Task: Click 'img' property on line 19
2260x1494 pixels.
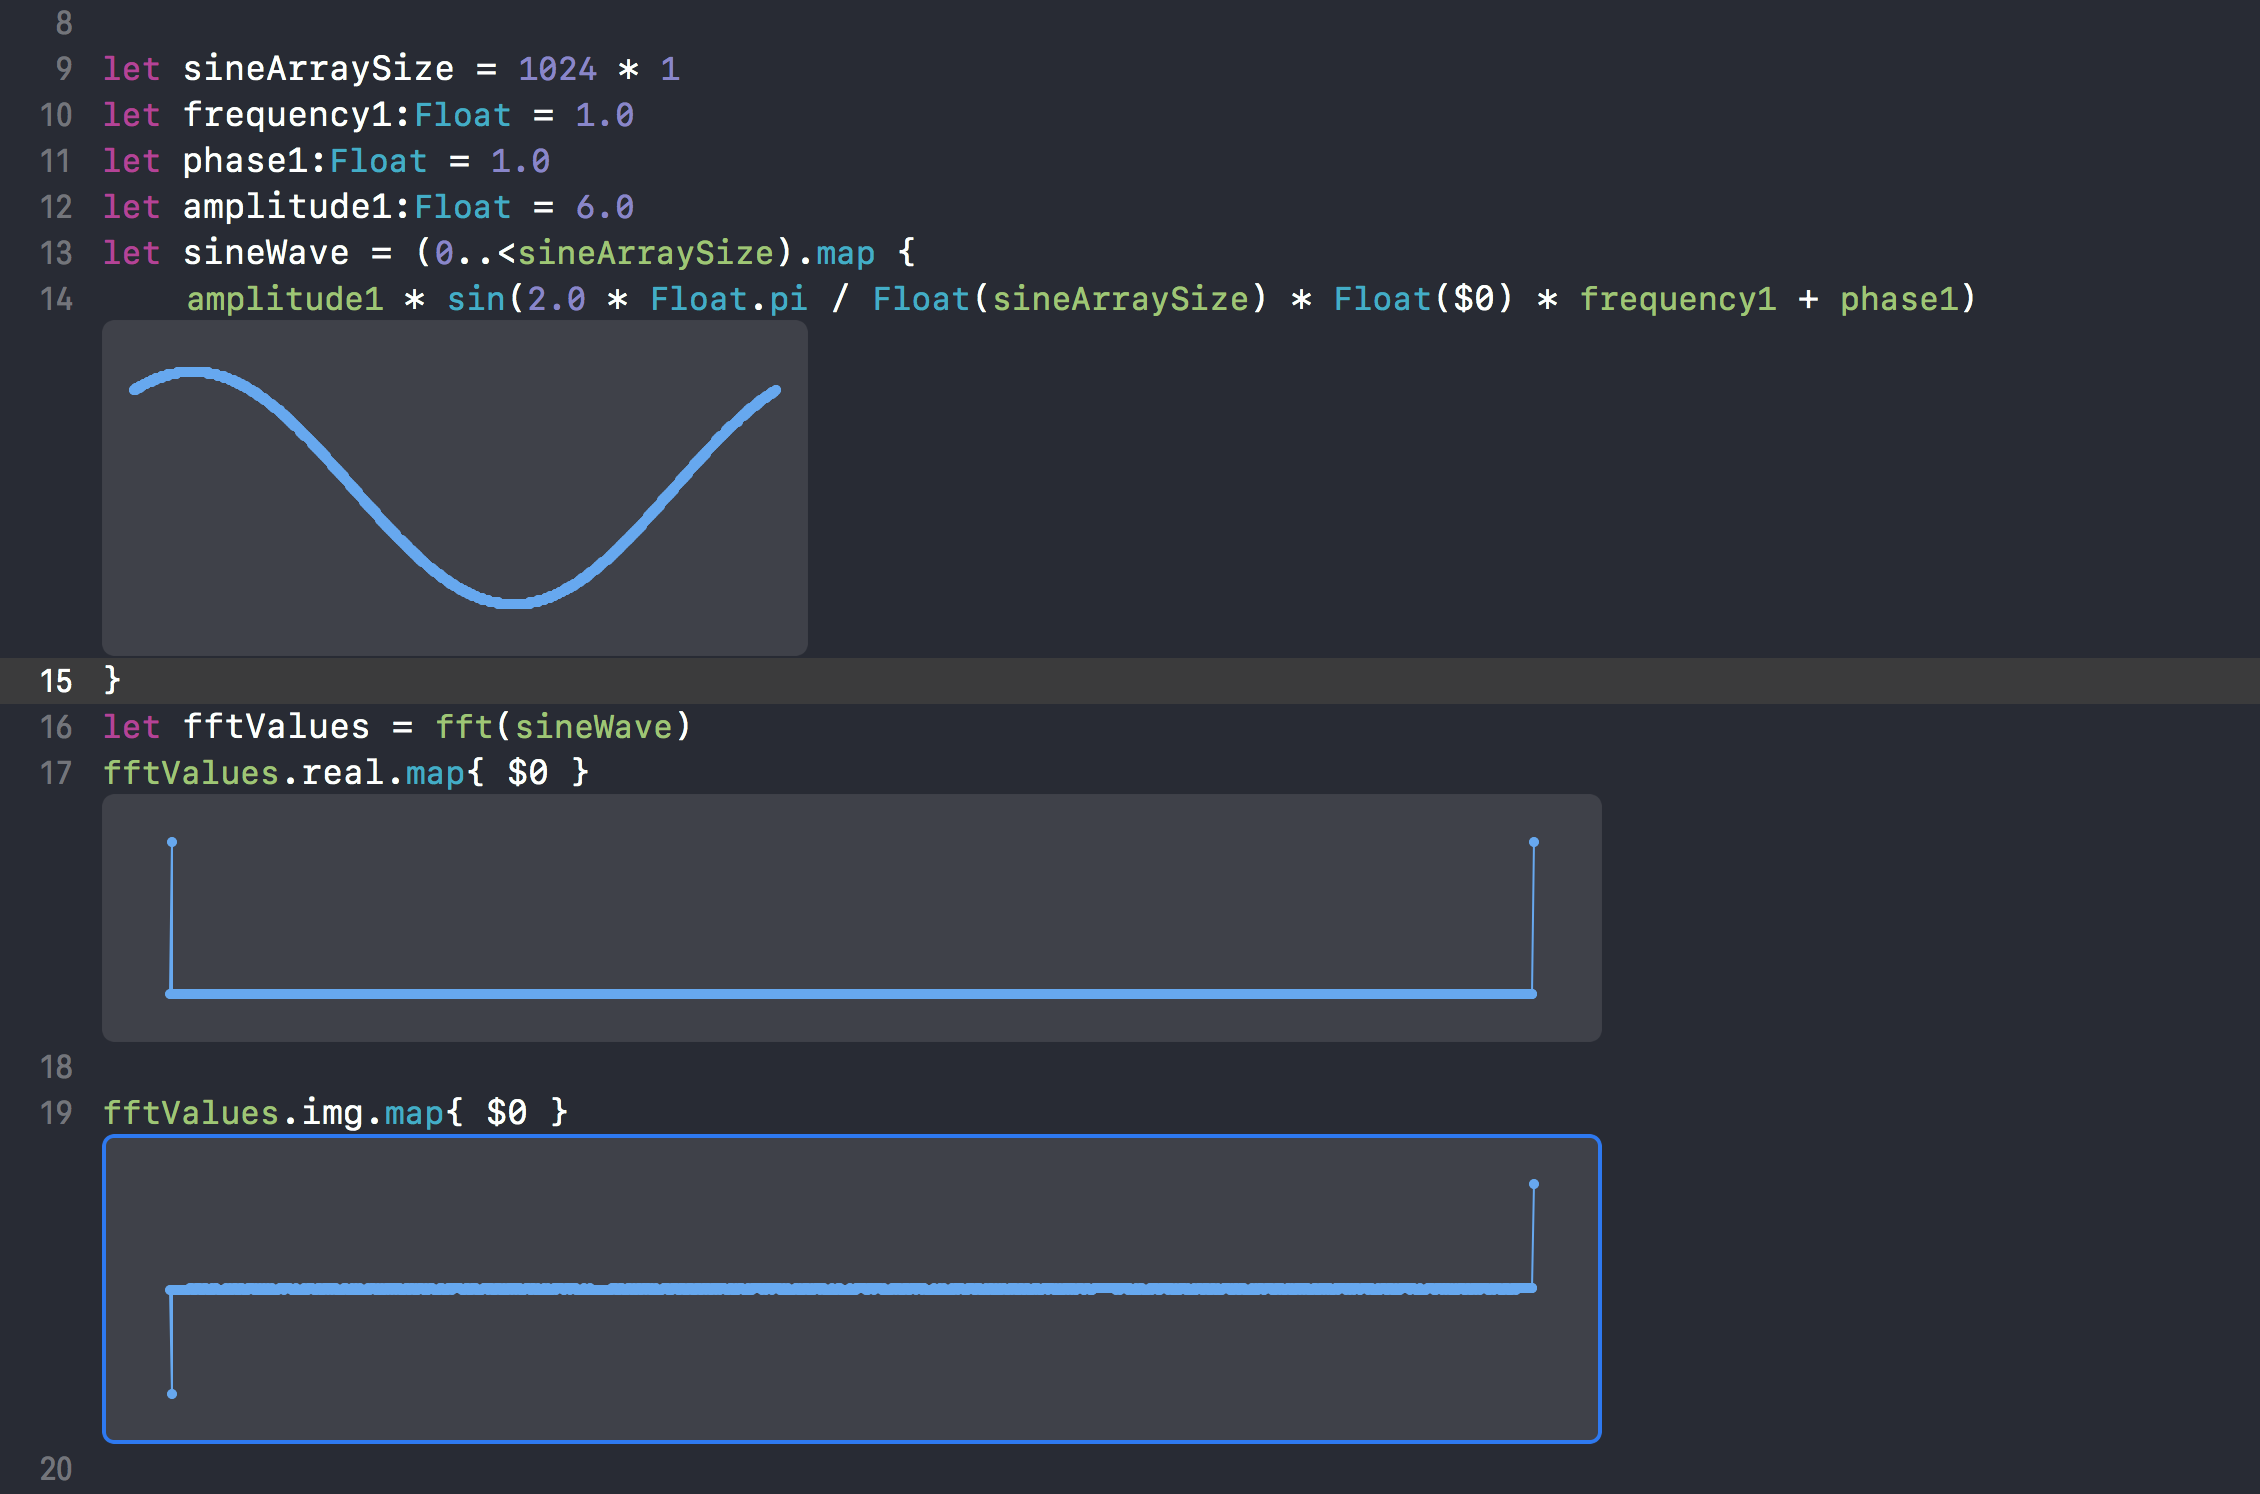Action: (332, 1112)
